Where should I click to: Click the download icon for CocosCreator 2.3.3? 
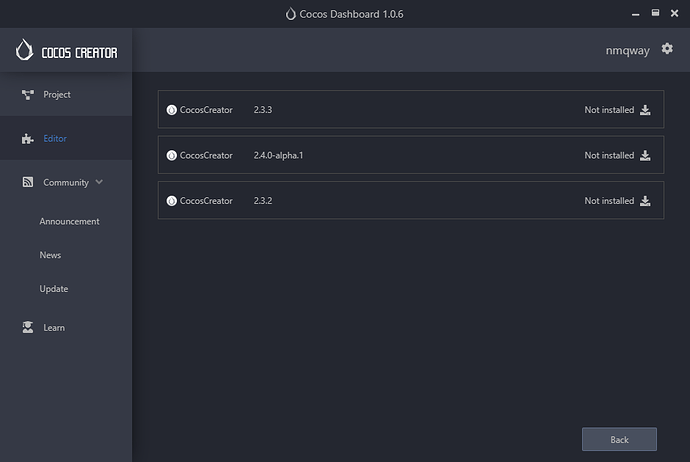click(x=645, y=110)
